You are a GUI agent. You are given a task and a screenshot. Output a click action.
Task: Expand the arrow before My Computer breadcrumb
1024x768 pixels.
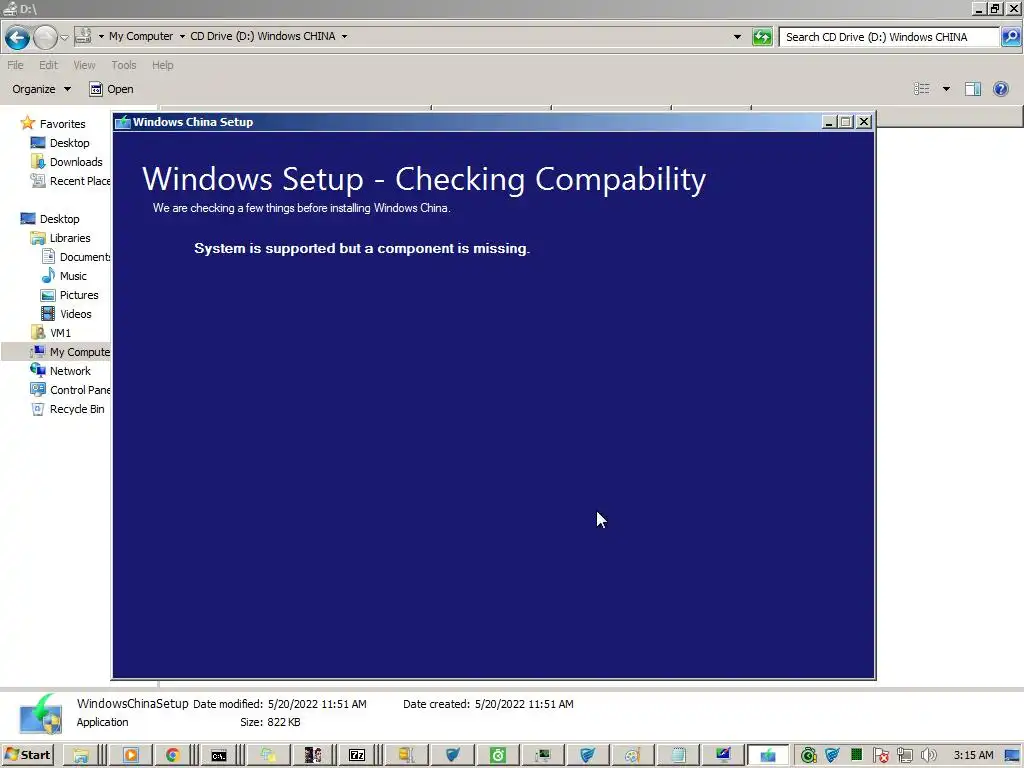101,37
